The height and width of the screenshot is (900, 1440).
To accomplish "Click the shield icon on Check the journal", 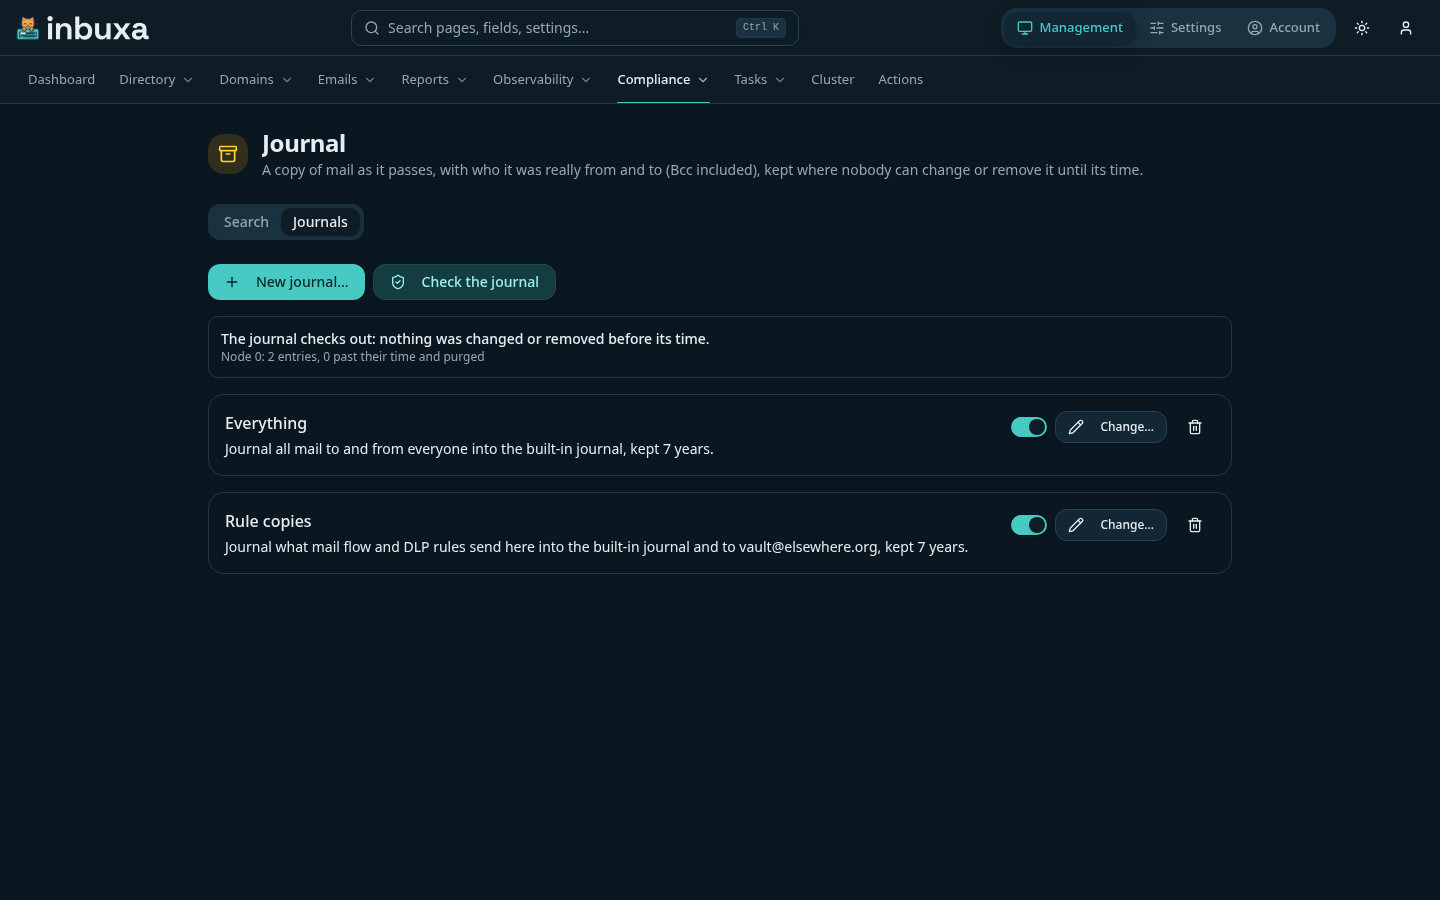I will 398,282.
